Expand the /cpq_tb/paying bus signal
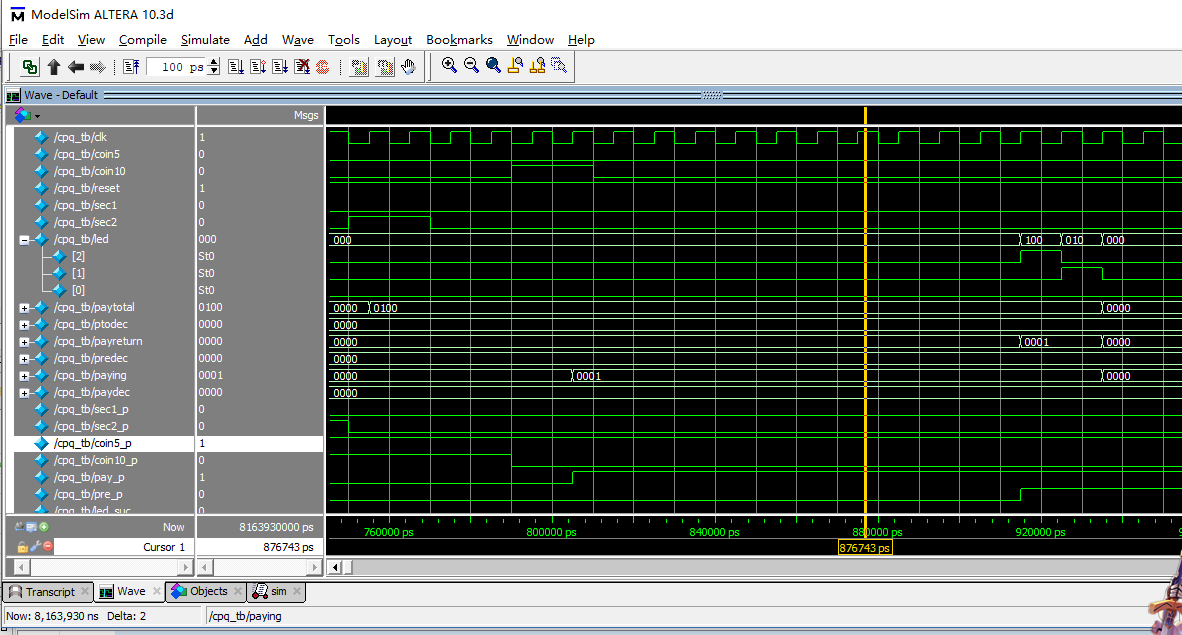 point(24,376)
